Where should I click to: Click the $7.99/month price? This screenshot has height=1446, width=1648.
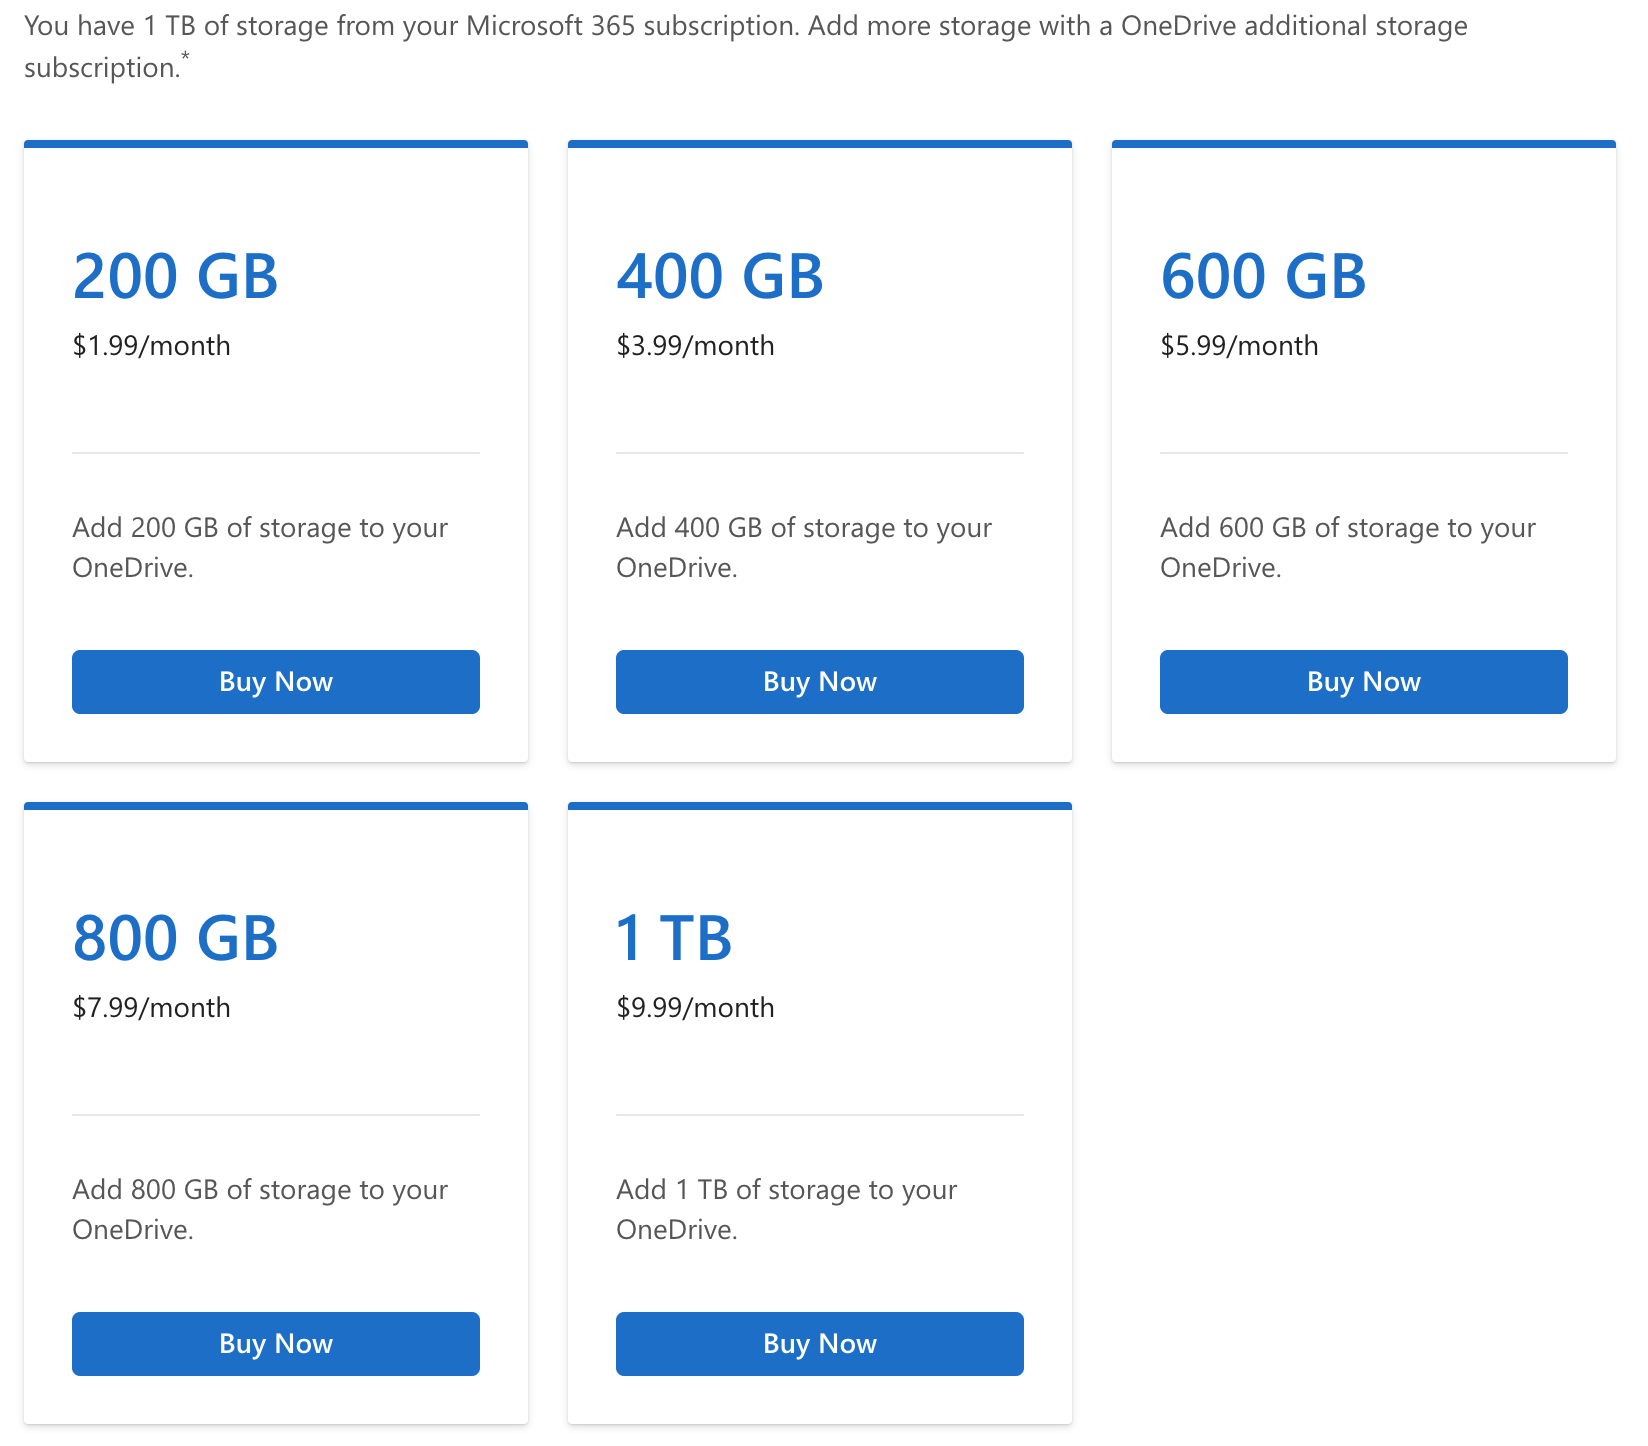[151, 1008]
